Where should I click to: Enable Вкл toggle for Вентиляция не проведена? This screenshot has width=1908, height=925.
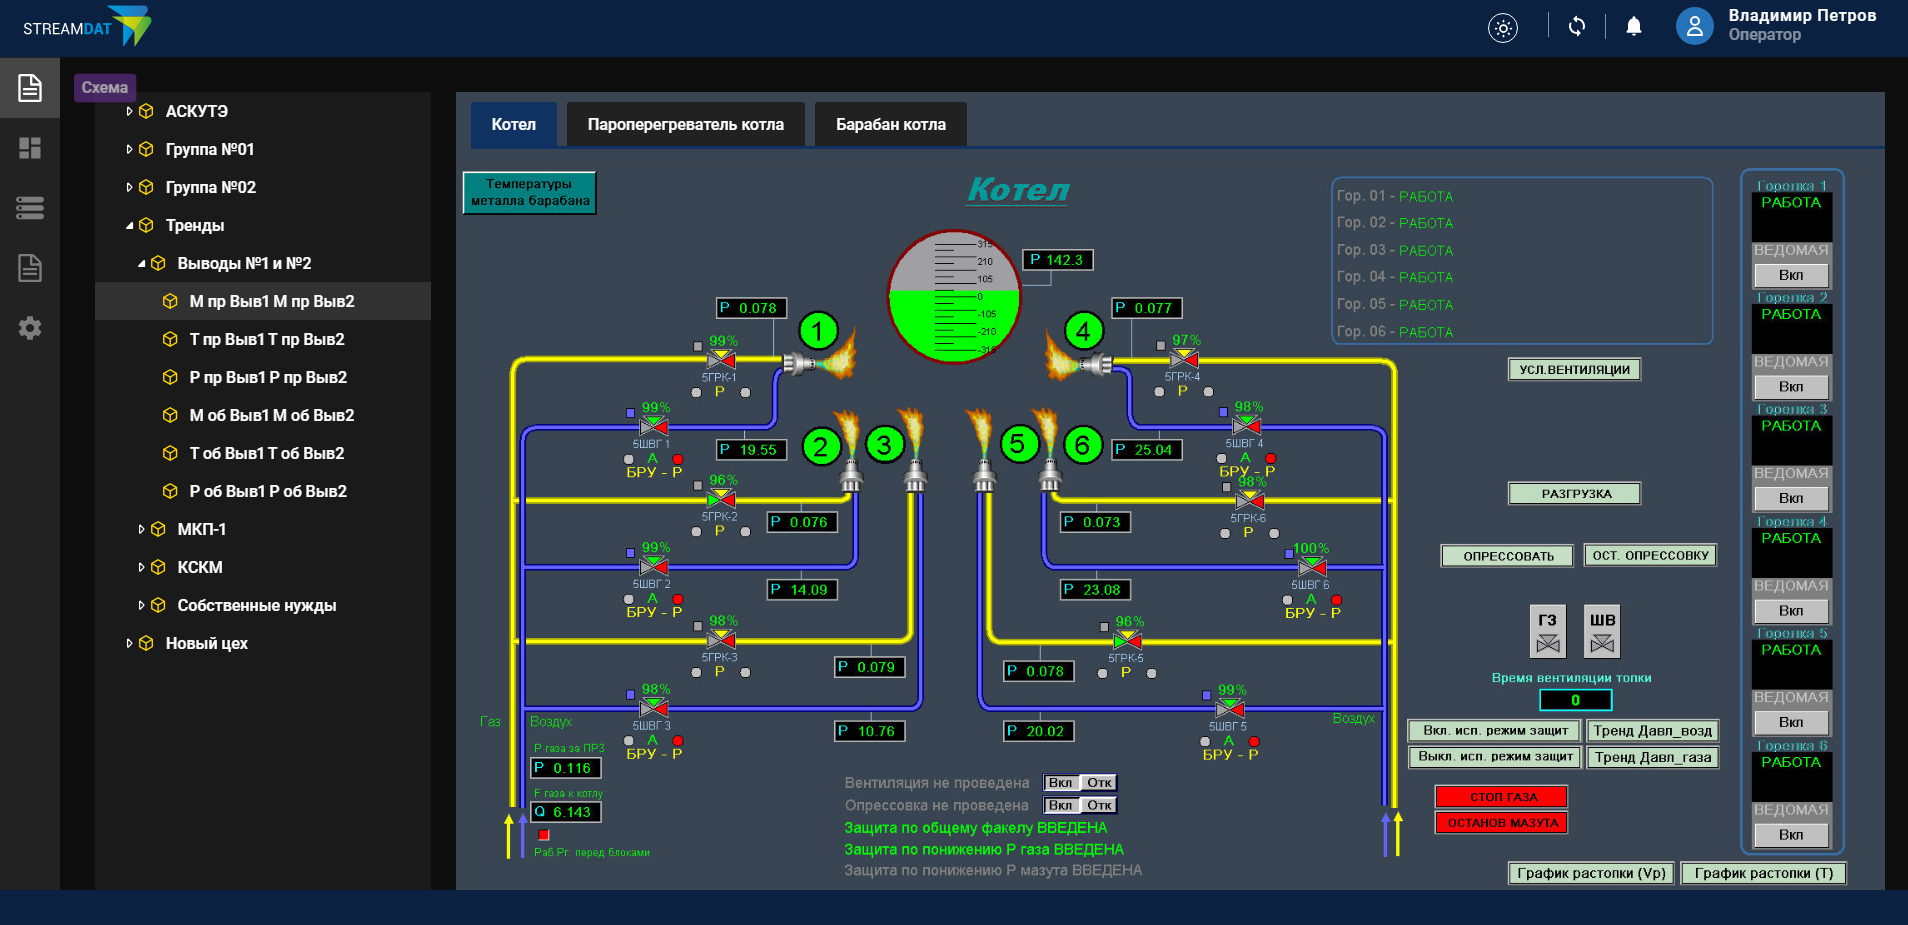tap(1058, 782)
